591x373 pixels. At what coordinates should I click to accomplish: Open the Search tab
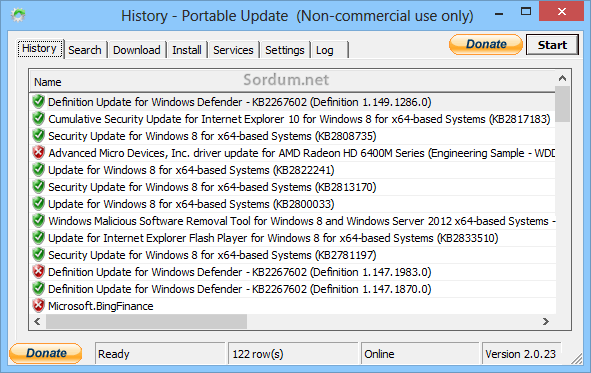point(85,50)
